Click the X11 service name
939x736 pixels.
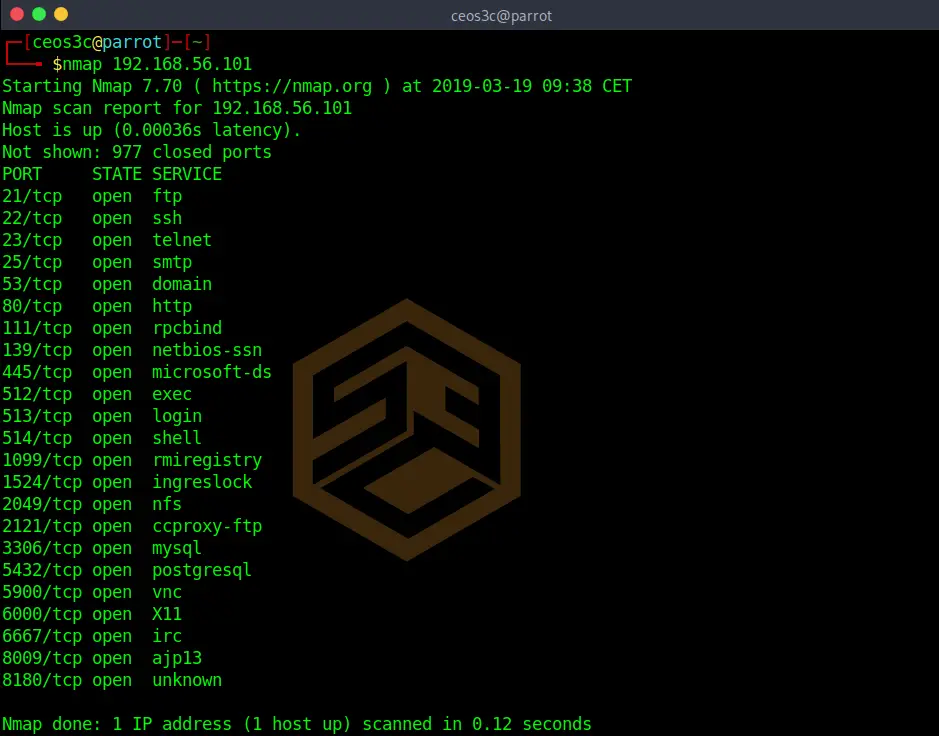pyautogui.click(x=167, y=614)
